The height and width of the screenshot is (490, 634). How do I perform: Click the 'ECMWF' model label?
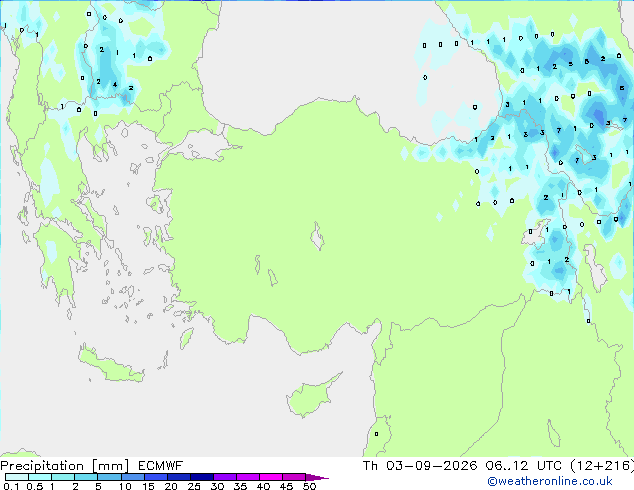coord(160,466)
